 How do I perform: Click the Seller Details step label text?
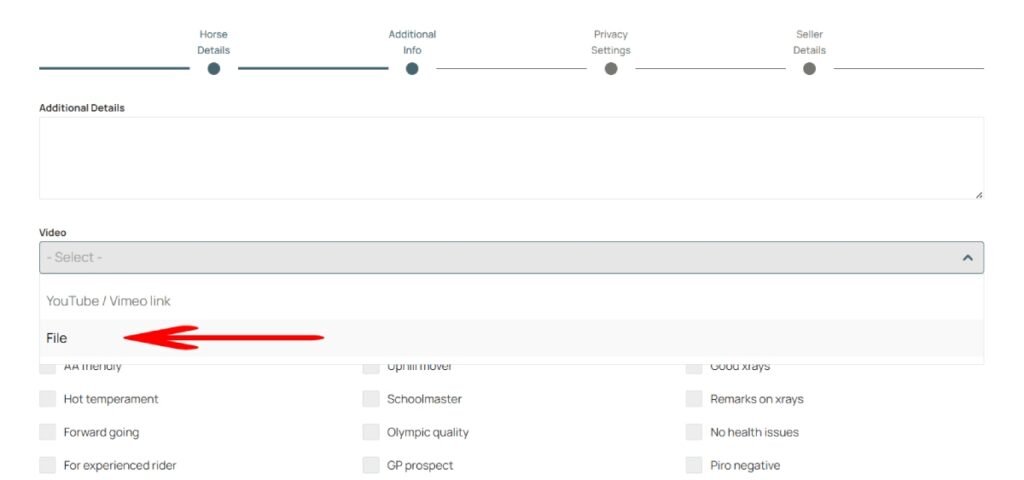click(x=809, y=42)
